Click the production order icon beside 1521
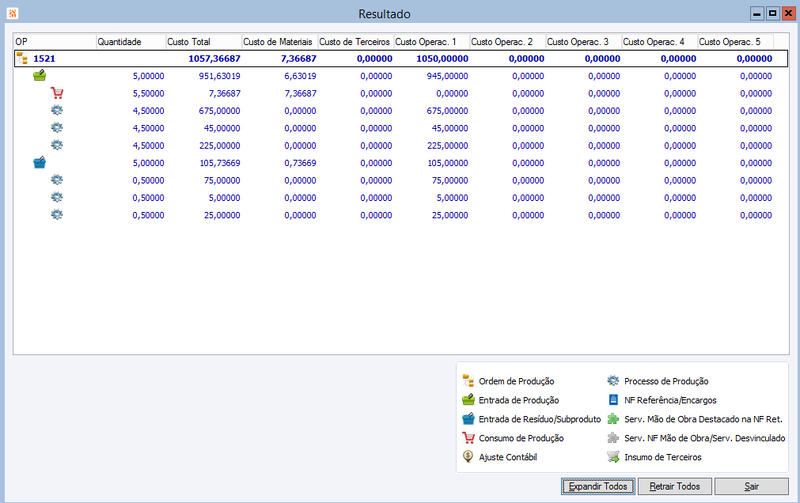800x503 pixels. coord(22,58)
